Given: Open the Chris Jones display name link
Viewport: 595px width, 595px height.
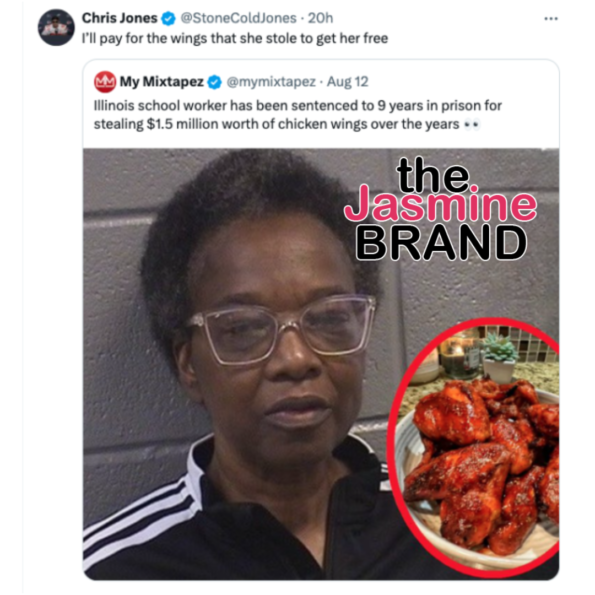Looking at the screenshot, I should coord(120,18).
